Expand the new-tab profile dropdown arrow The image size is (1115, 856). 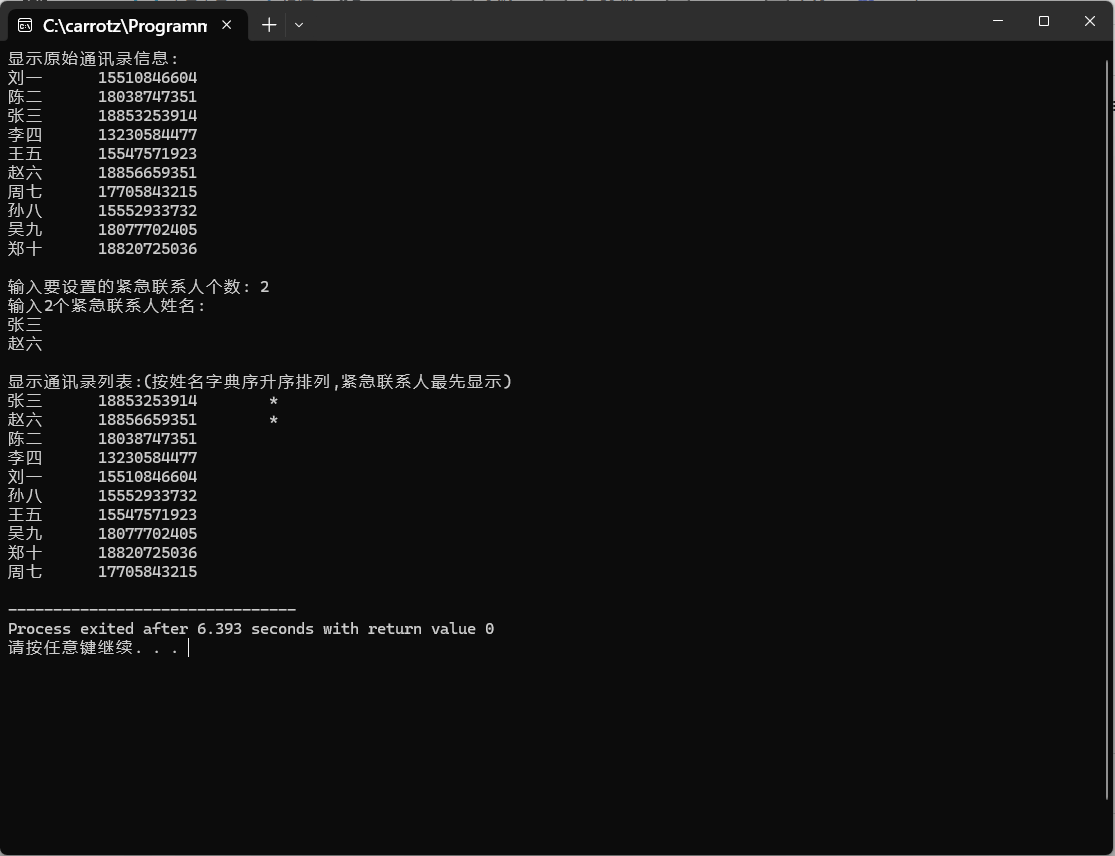[299, 25]
